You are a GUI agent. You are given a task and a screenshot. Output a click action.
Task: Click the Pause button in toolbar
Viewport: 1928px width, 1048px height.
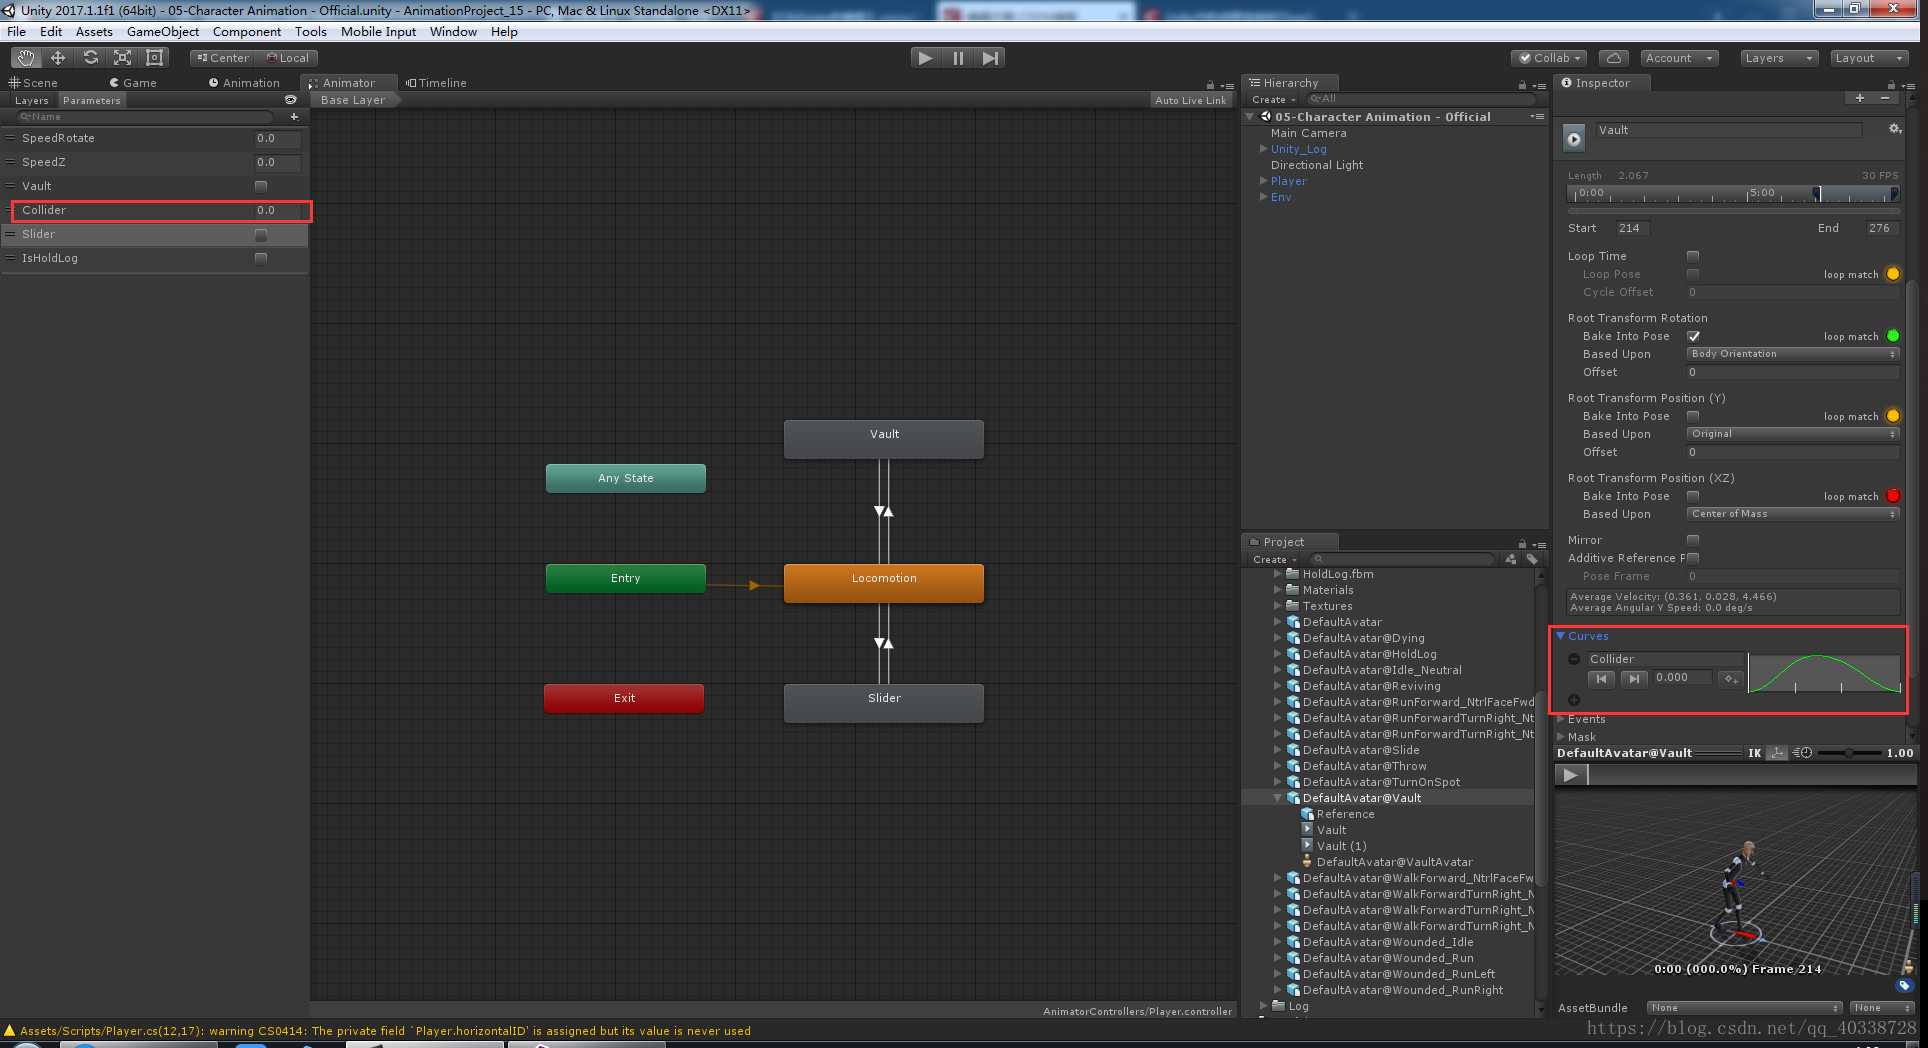958,58
